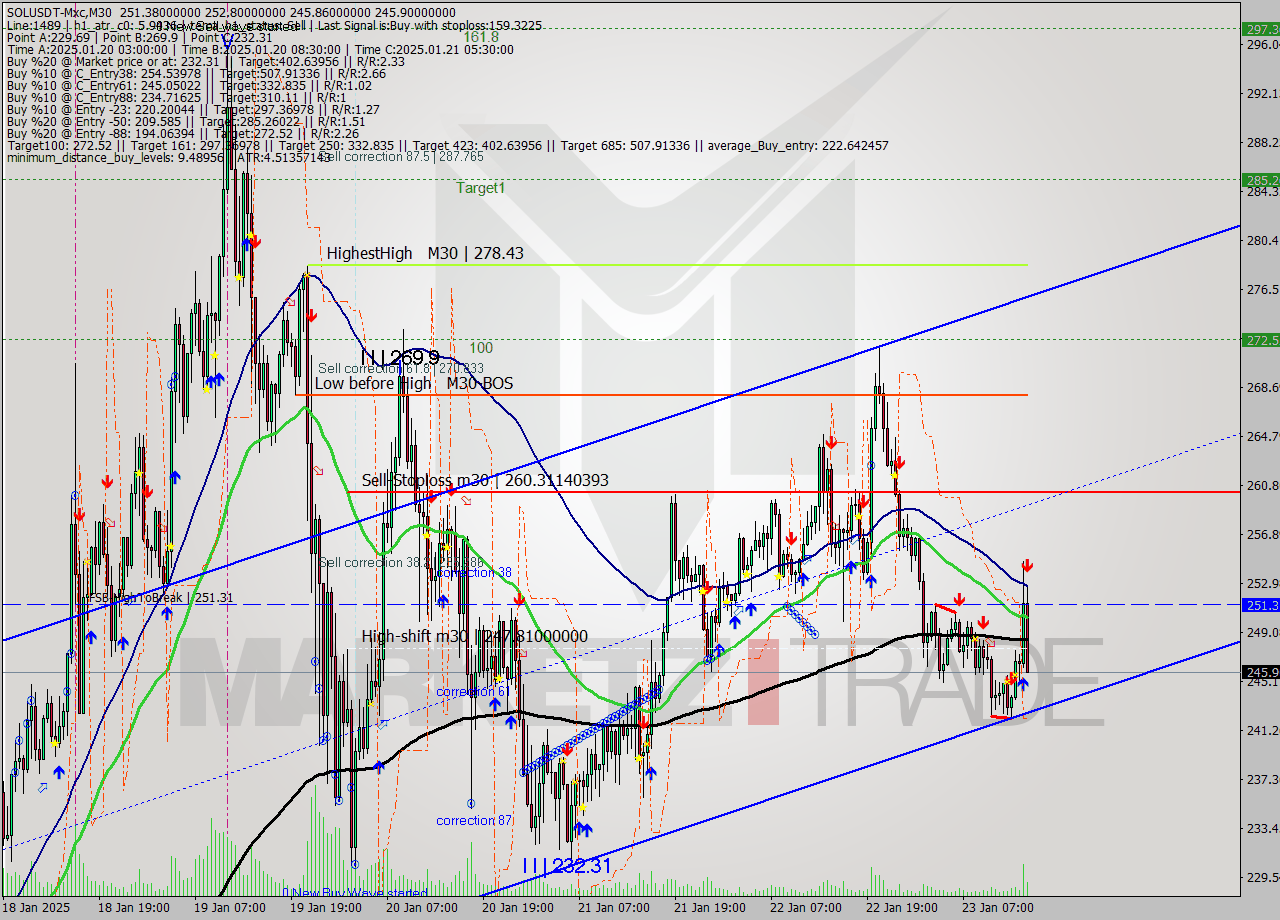Click the 18 Jan 19:00 time label
This screenshot has height=920, width=1280.
coord(135,908)
